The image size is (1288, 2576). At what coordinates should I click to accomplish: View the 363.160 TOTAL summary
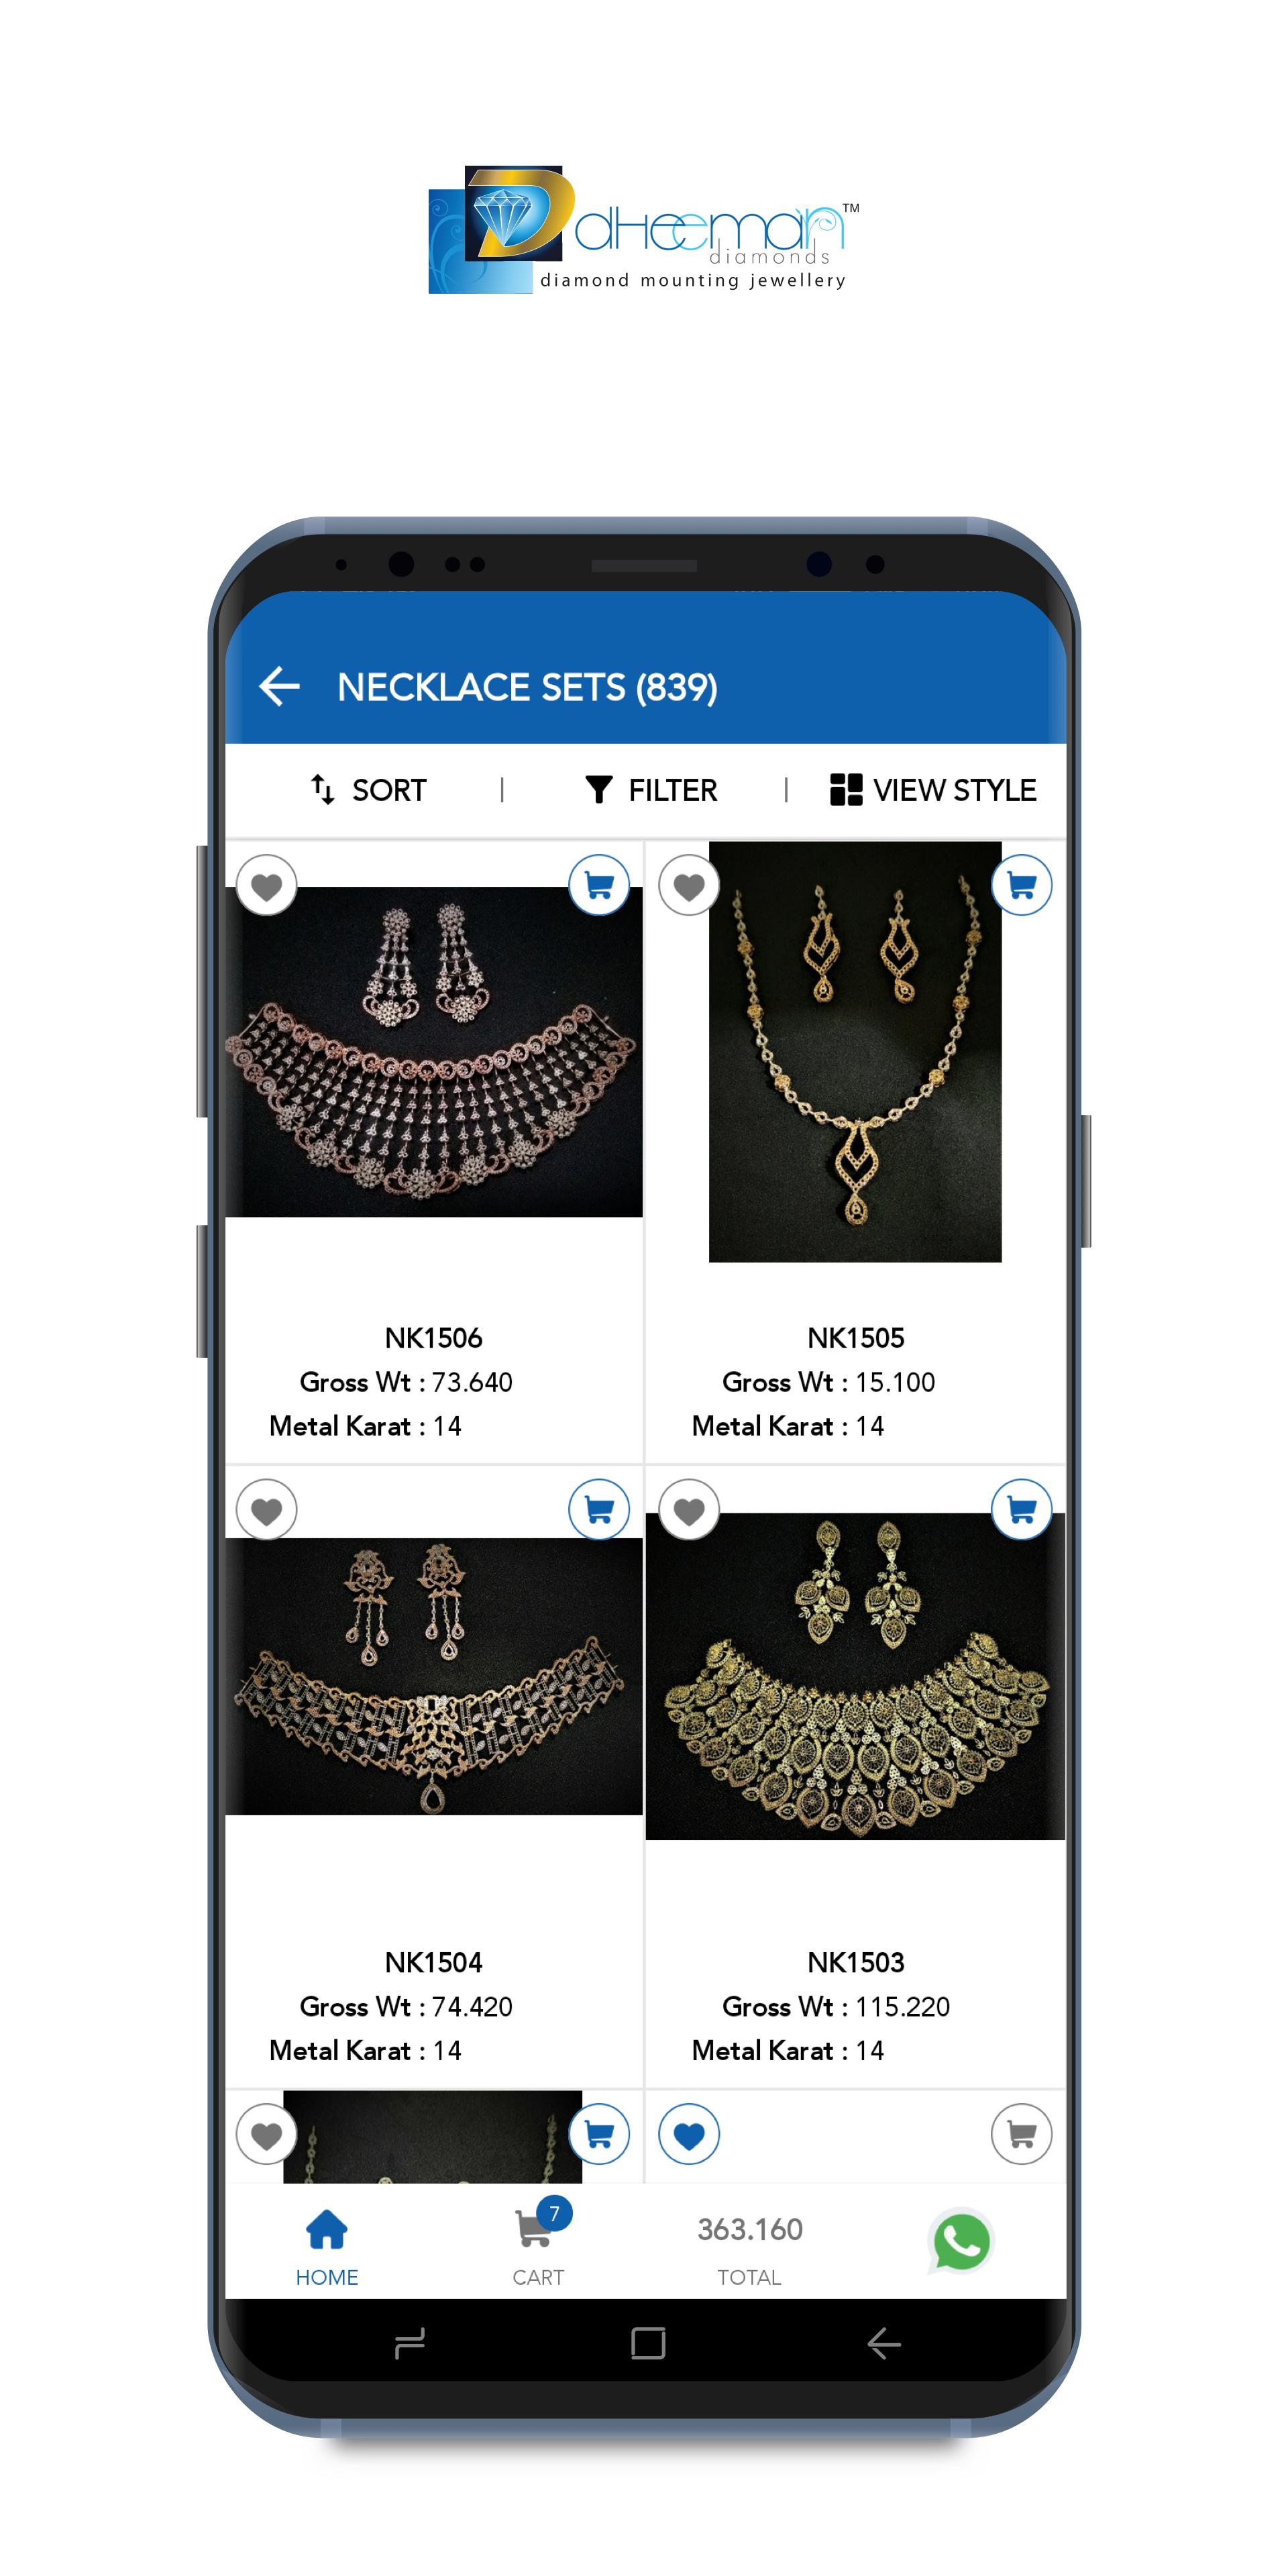[x=750, y=2250]
